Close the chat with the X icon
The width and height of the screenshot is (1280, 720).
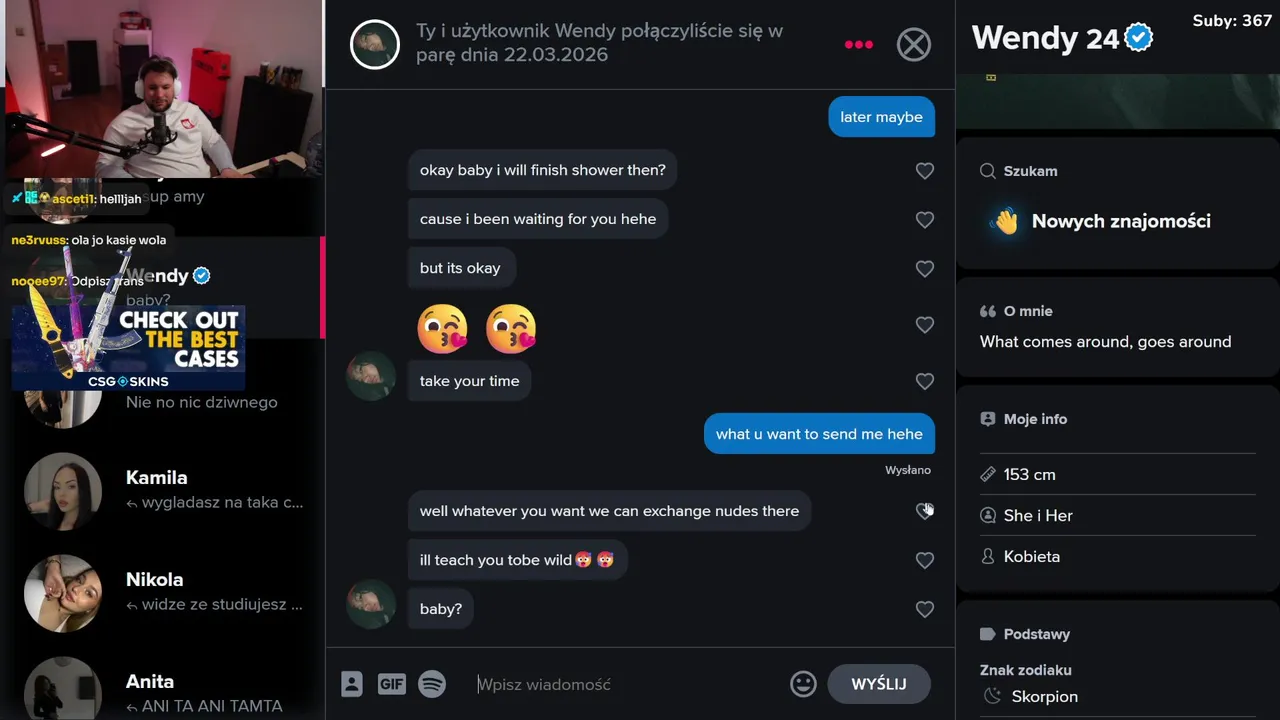[913, 44]
